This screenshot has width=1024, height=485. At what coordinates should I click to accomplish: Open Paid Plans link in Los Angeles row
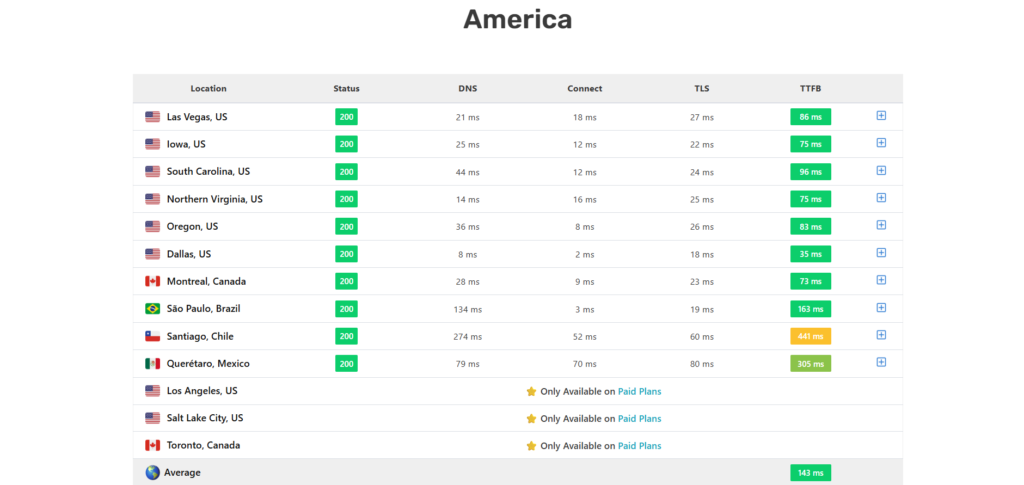[639, 391]
